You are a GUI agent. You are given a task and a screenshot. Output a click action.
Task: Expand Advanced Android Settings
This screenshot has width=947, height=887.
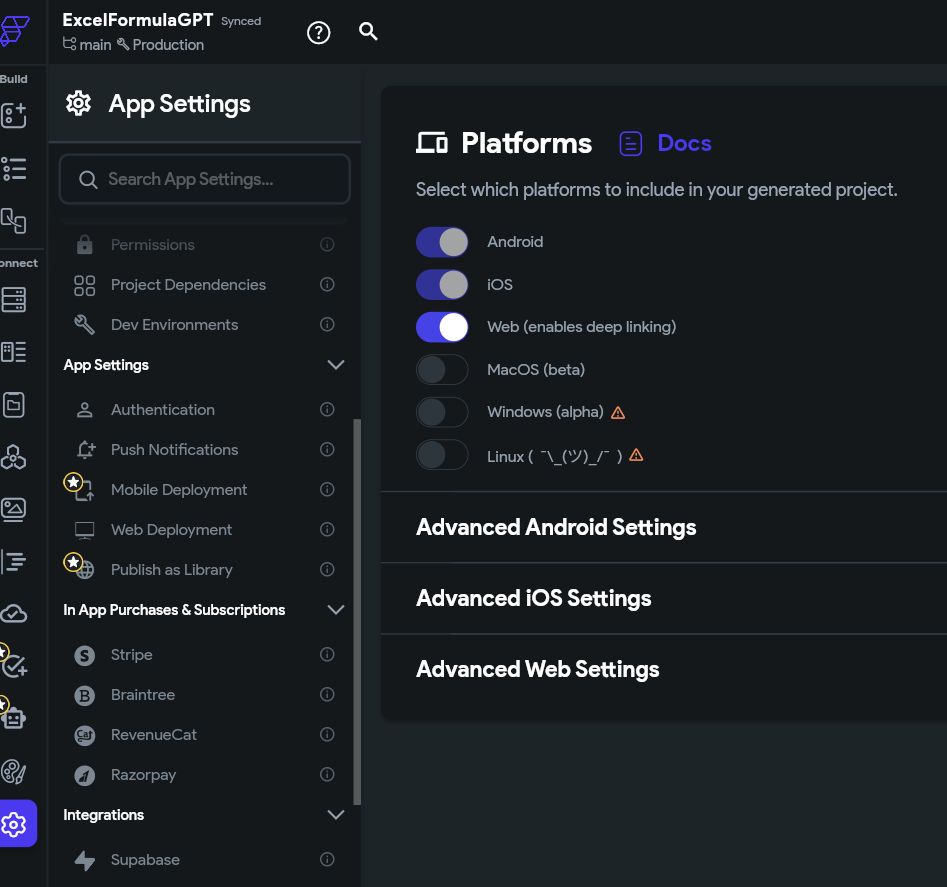point(556,527)
